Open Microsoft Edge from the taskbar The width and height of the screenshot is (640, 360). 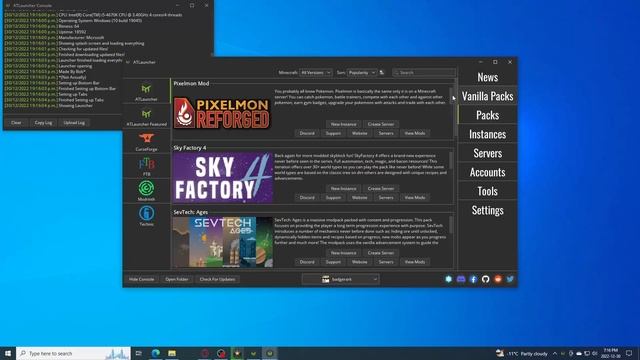point(156,353)
